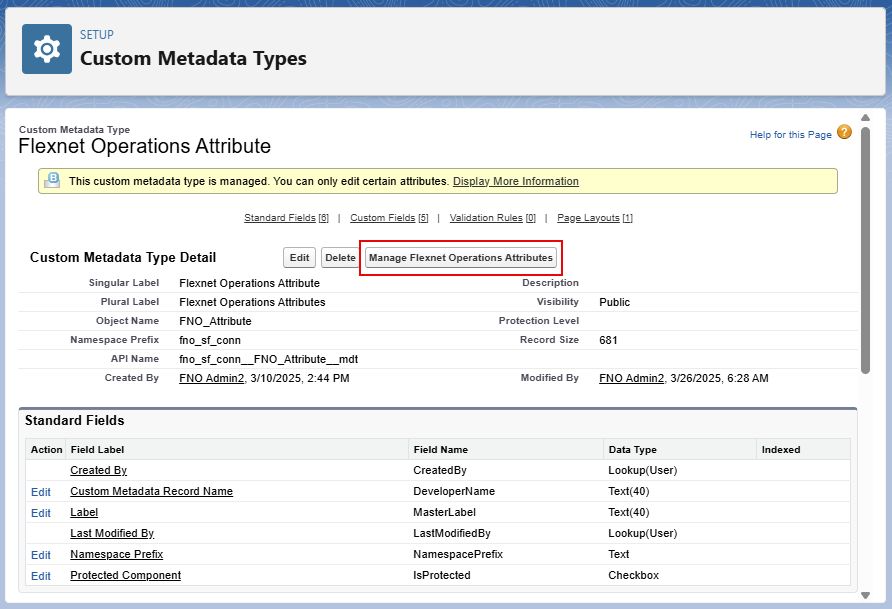Select the API name fno_sf_conn__FNO_Attribute__mdt
This screenshot has width=892, height=609.
[x=269, y=359]
